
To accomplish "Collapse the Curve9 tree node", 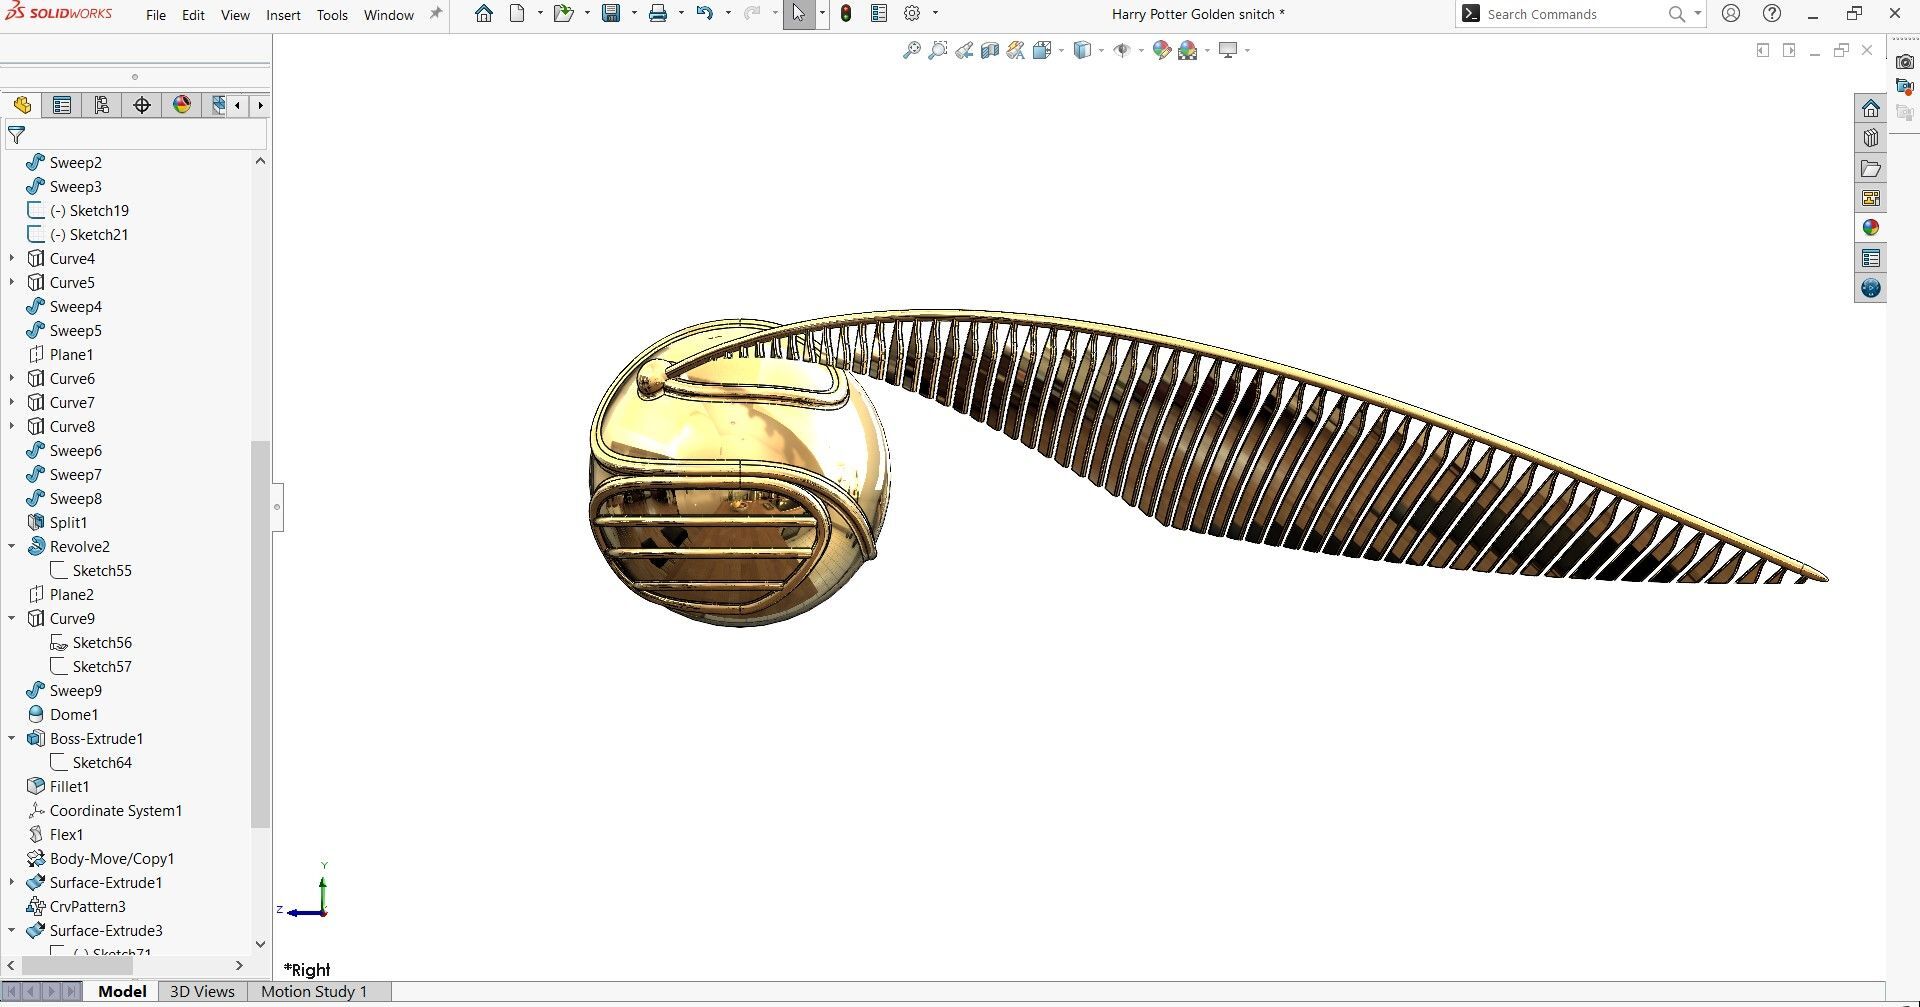I will [12, 618].
